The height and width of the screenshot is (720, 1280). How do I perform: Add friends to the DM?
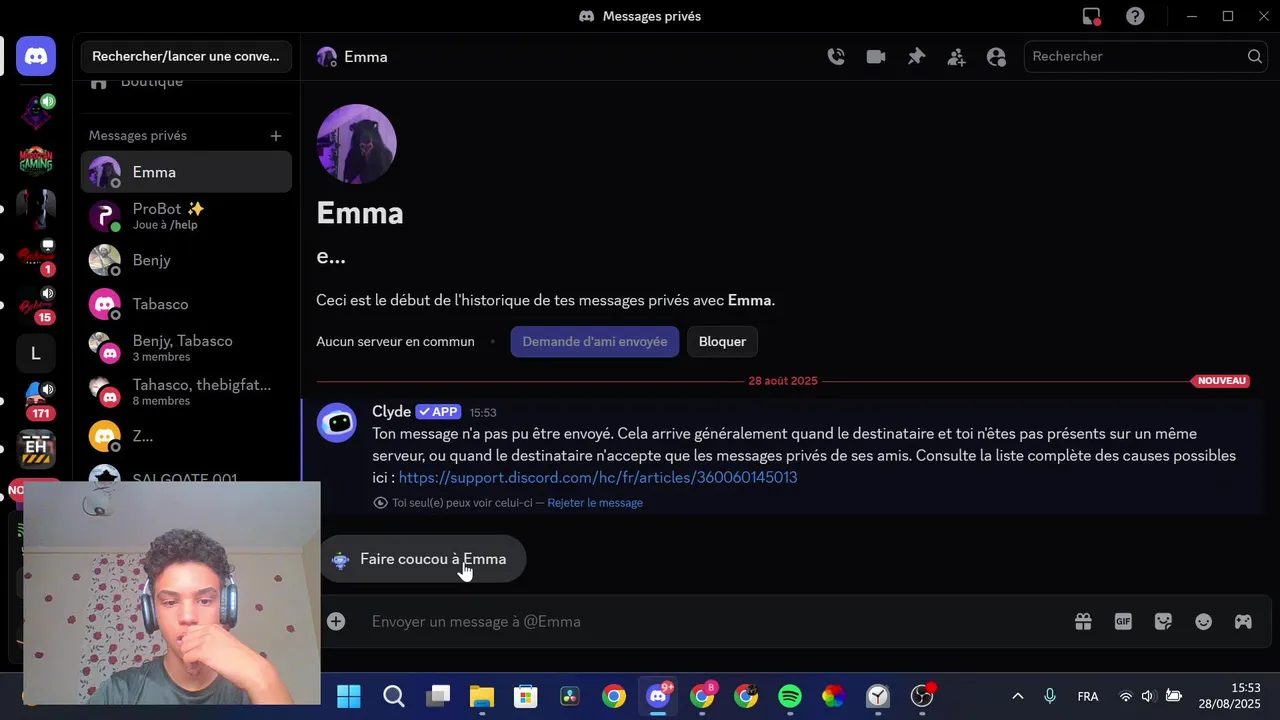[x=956, y=57]
